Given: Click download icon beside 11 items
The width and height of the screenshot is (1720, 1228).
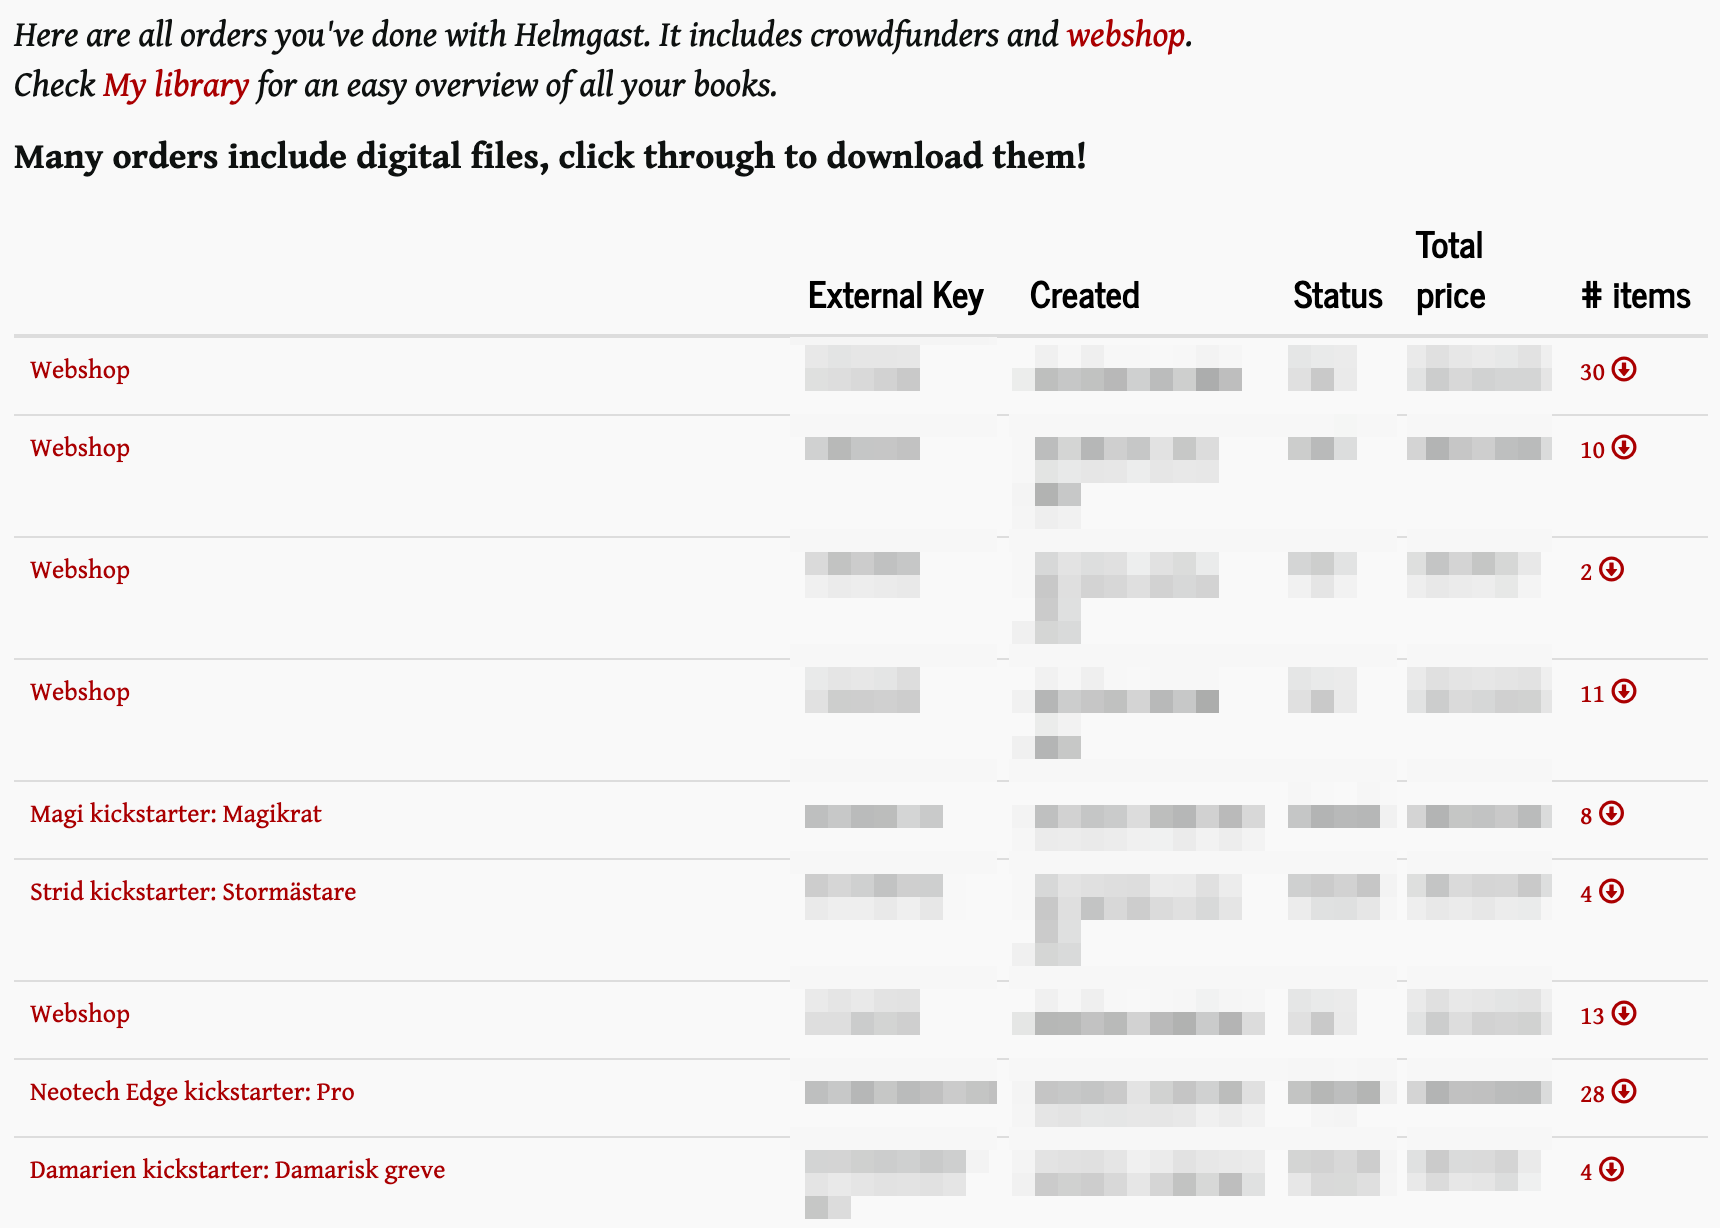Looking at the screenshot, I should [1624, 691].
